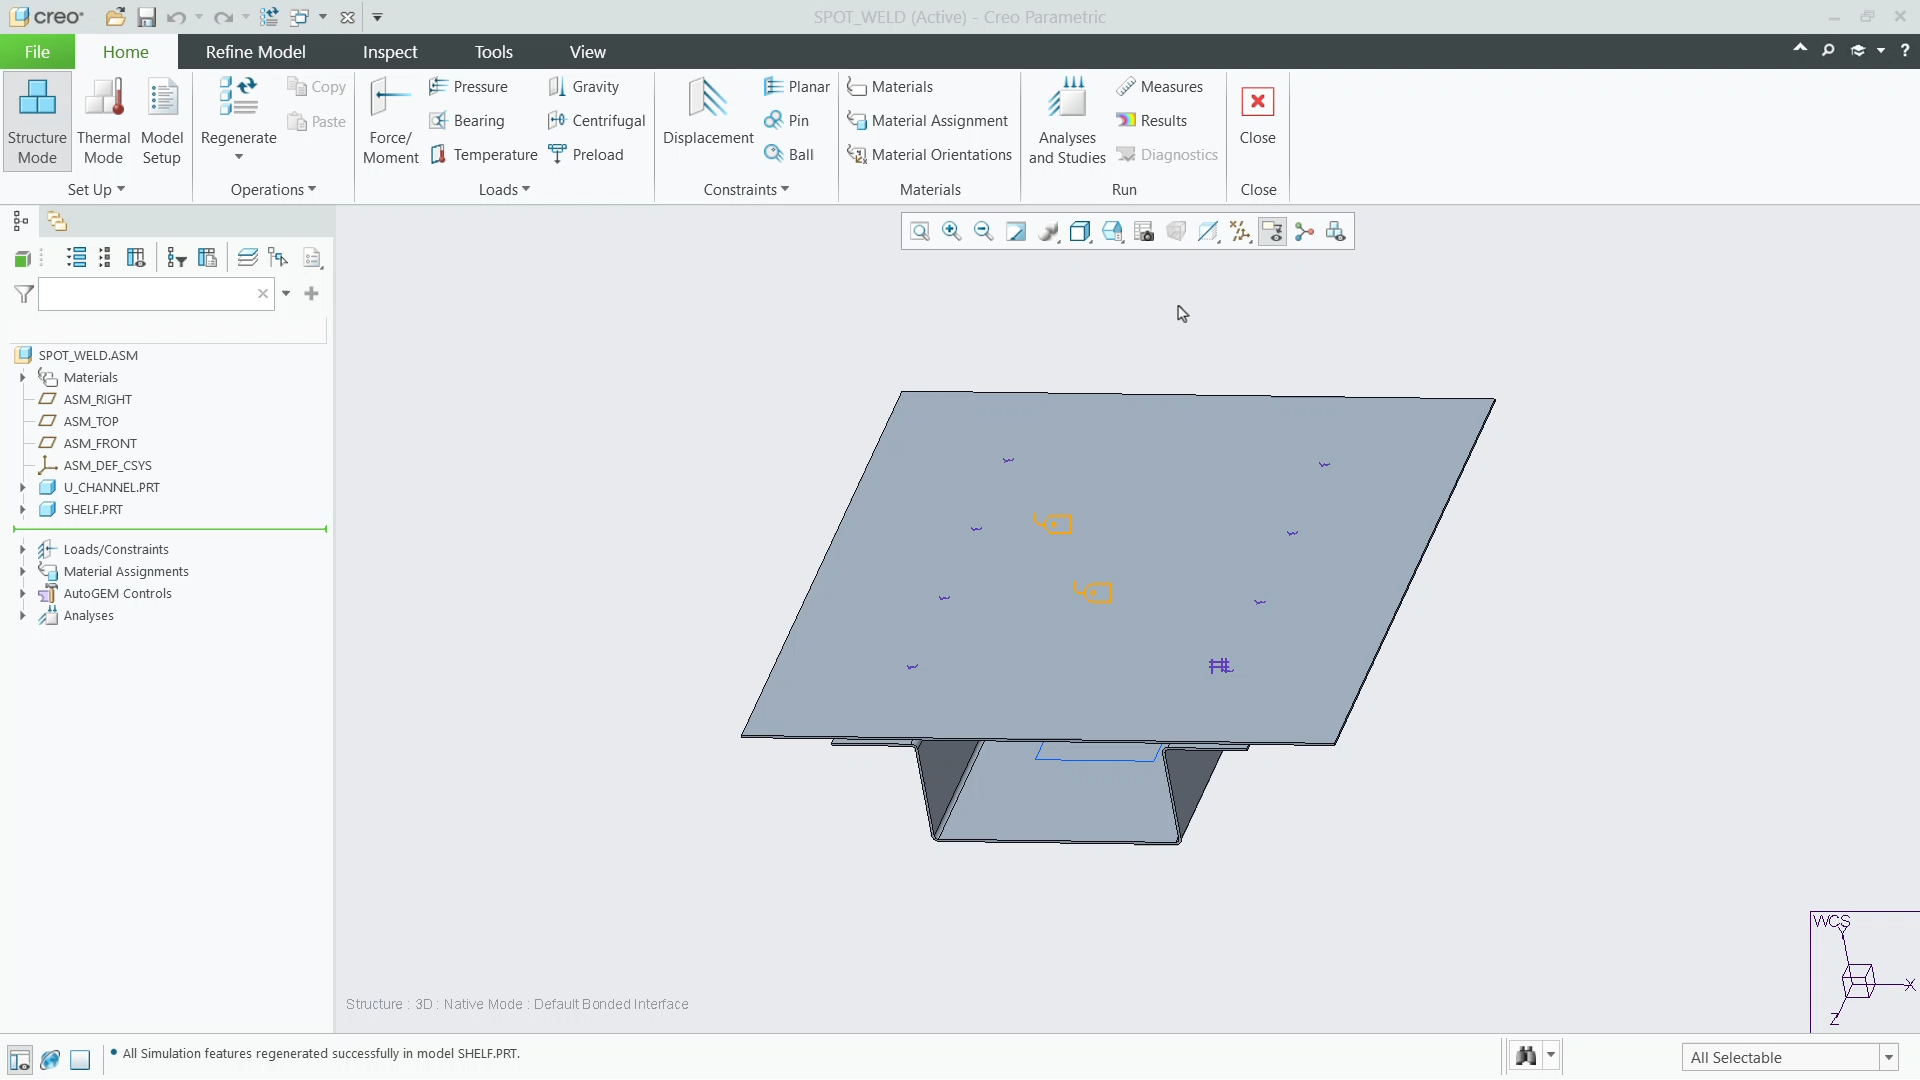Select the Bearing load tool
This screenshot has width=1920, height=1080.
pos(467,121)
